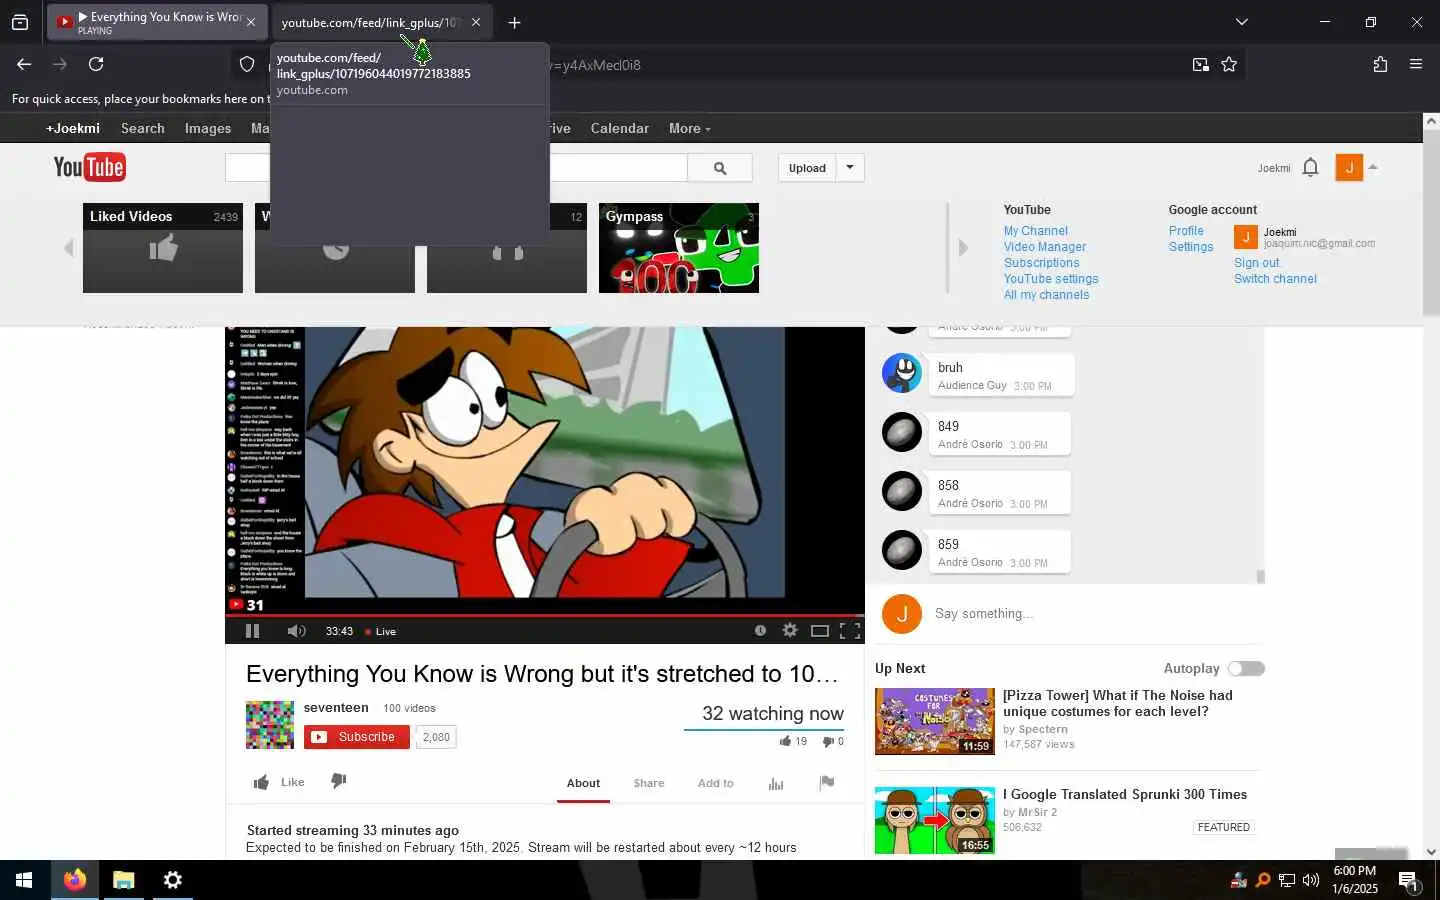Open the Gympass playlist thumbnail

pos(679,248)
